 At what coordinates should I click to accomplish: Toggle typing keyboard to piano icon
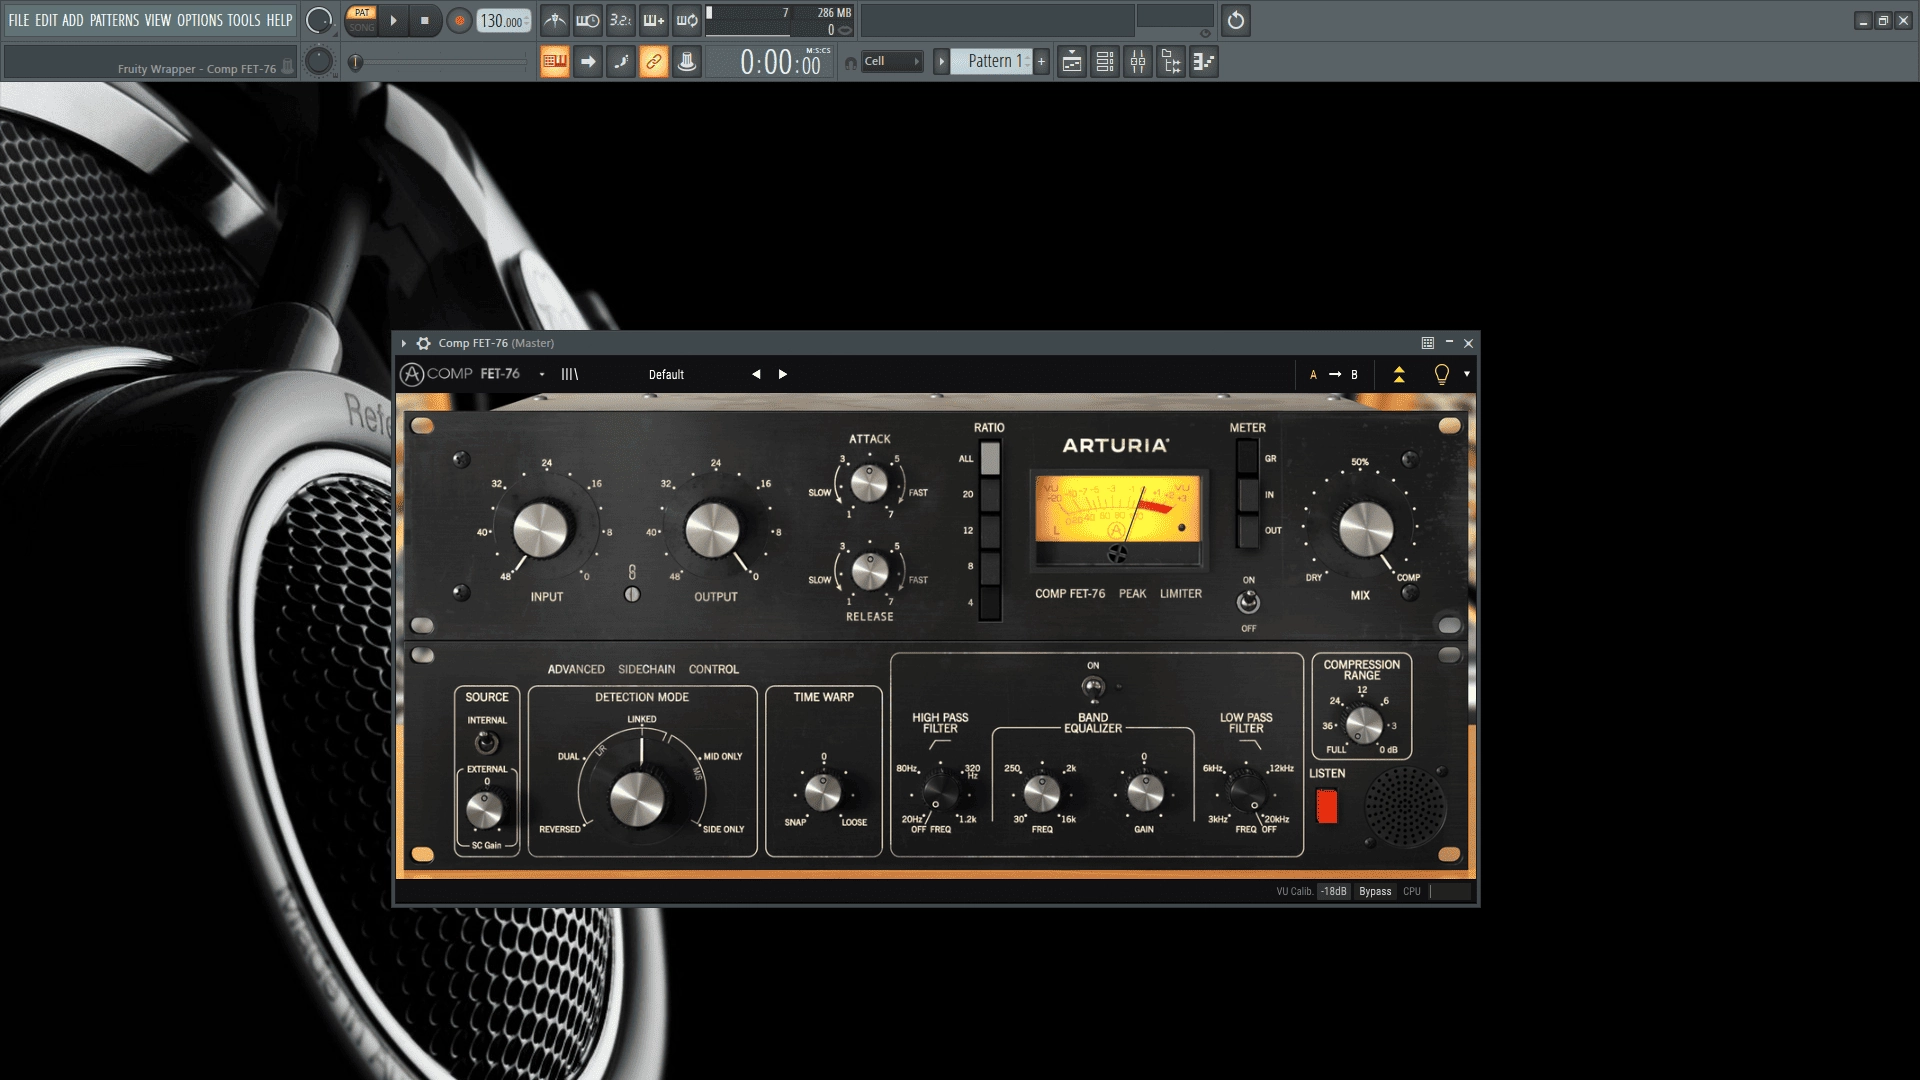tap(555, 62)
